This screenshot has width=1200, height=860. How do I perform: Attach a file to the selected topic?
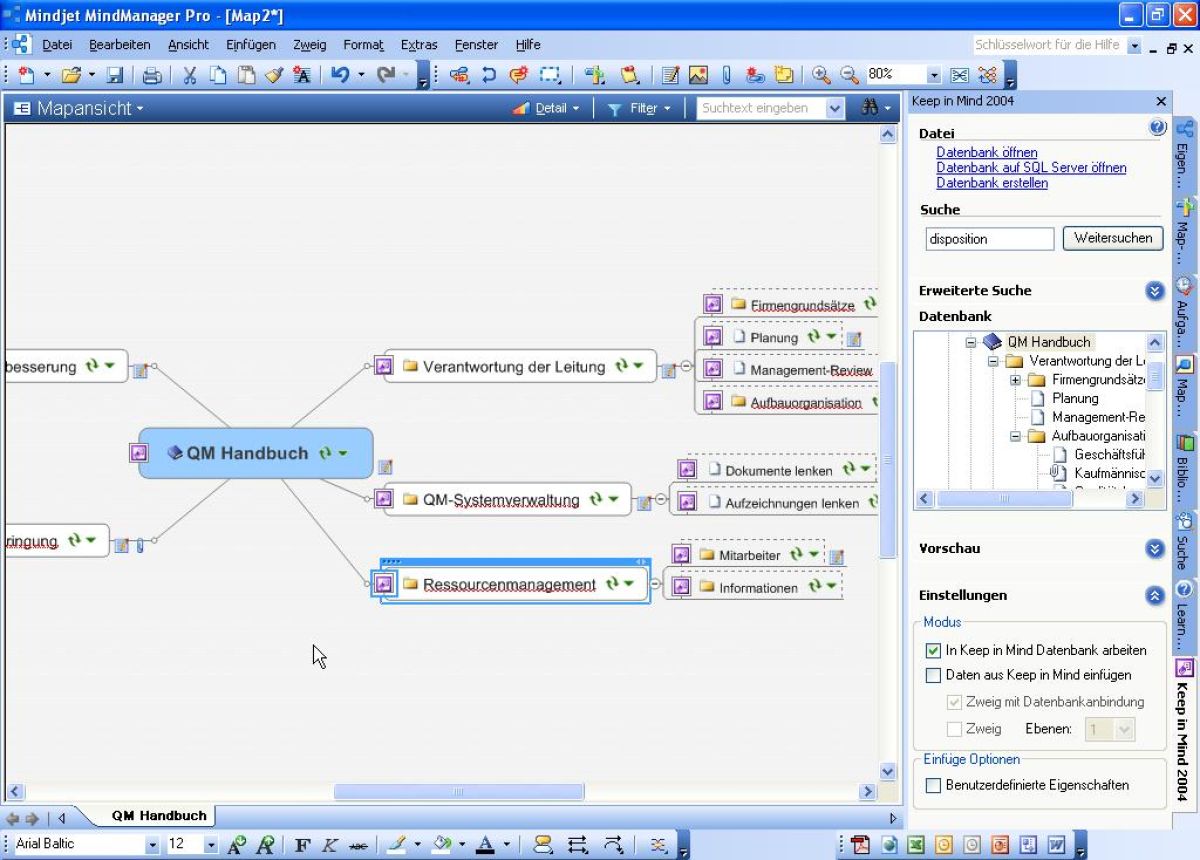click(x=726, y=74)
